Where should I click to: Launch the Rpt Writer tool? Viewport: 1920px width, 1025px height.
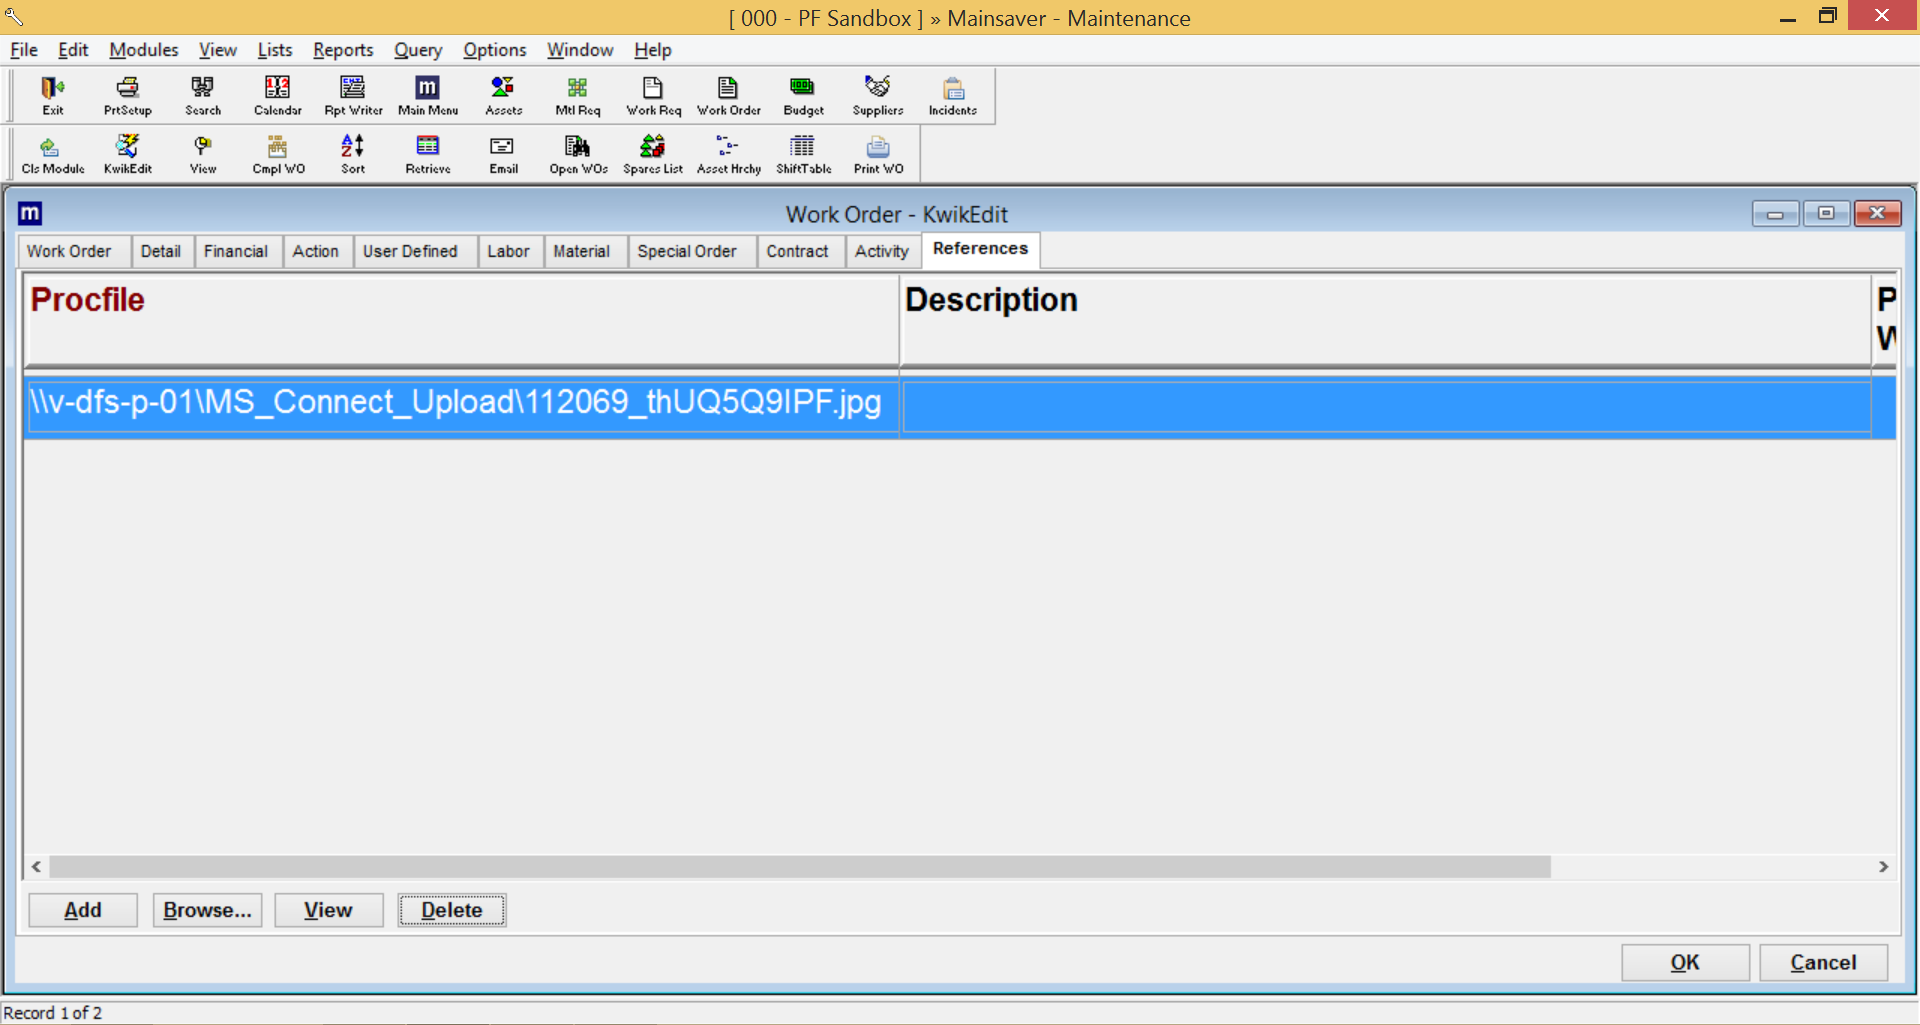353,95
